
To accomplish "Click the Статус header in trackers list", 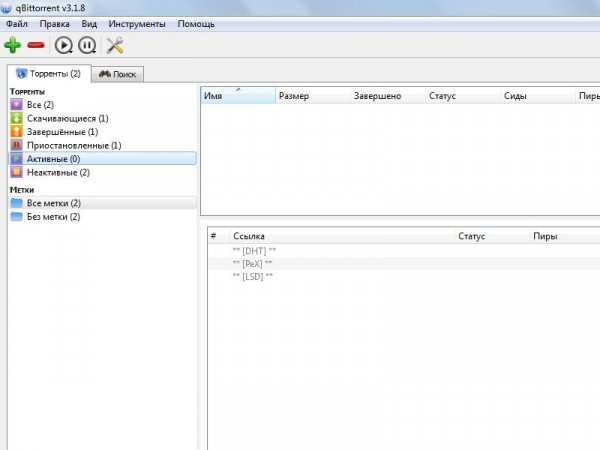I will point(492,236).
